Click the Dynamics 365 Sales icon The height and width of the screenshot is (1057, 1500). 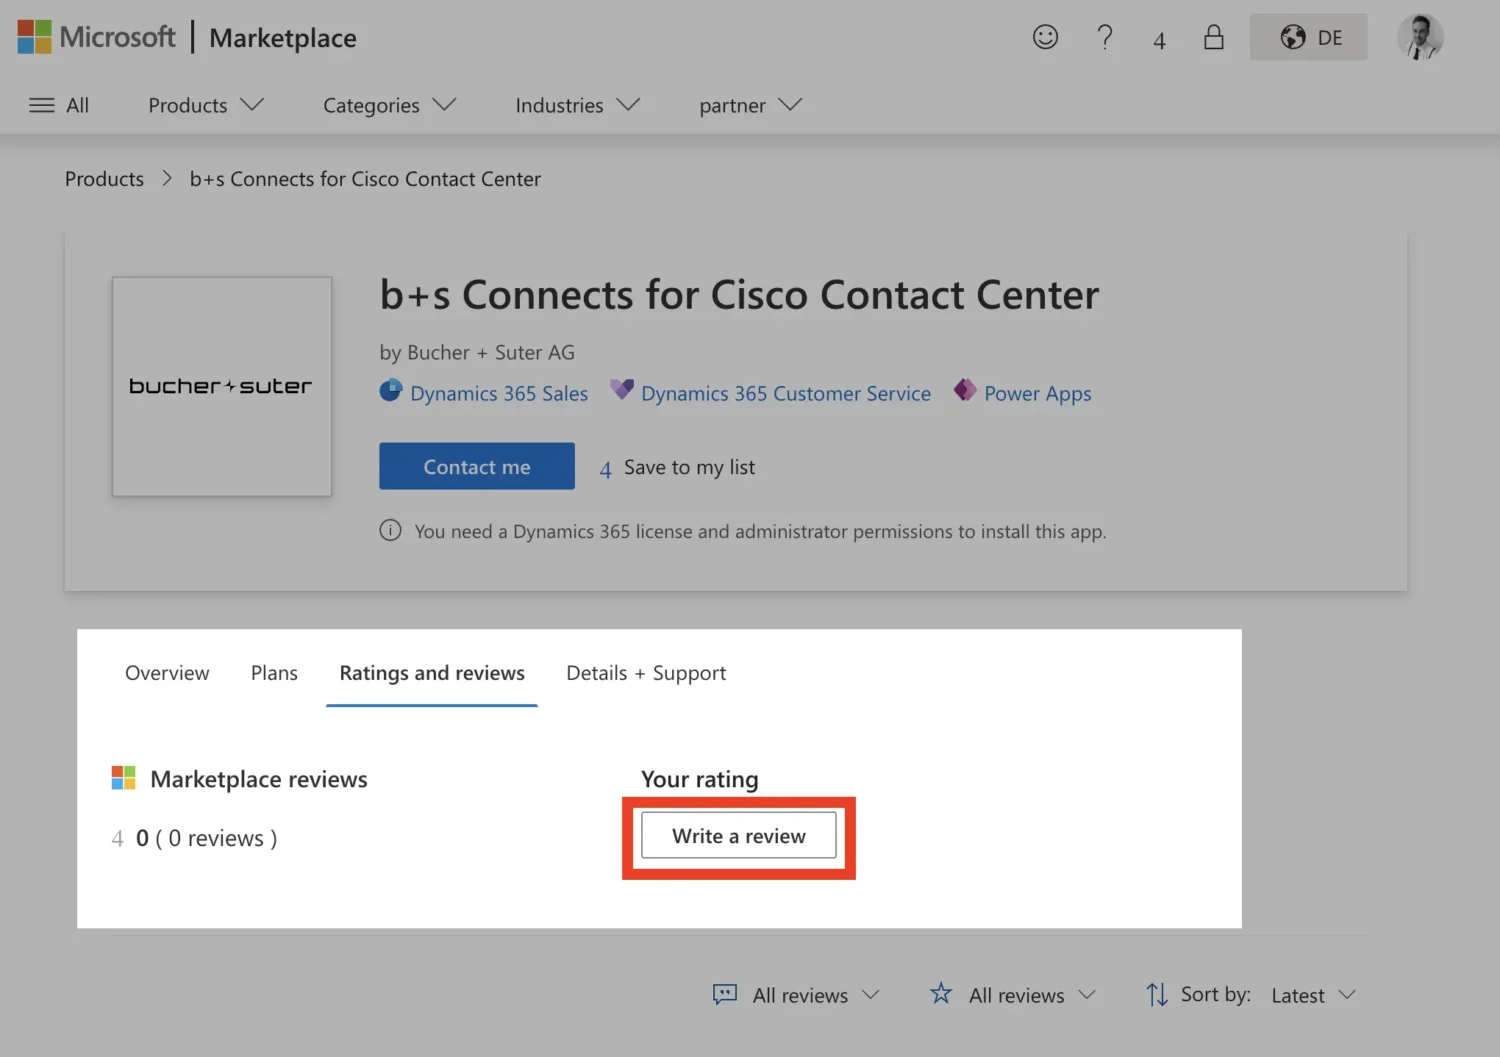390,390
